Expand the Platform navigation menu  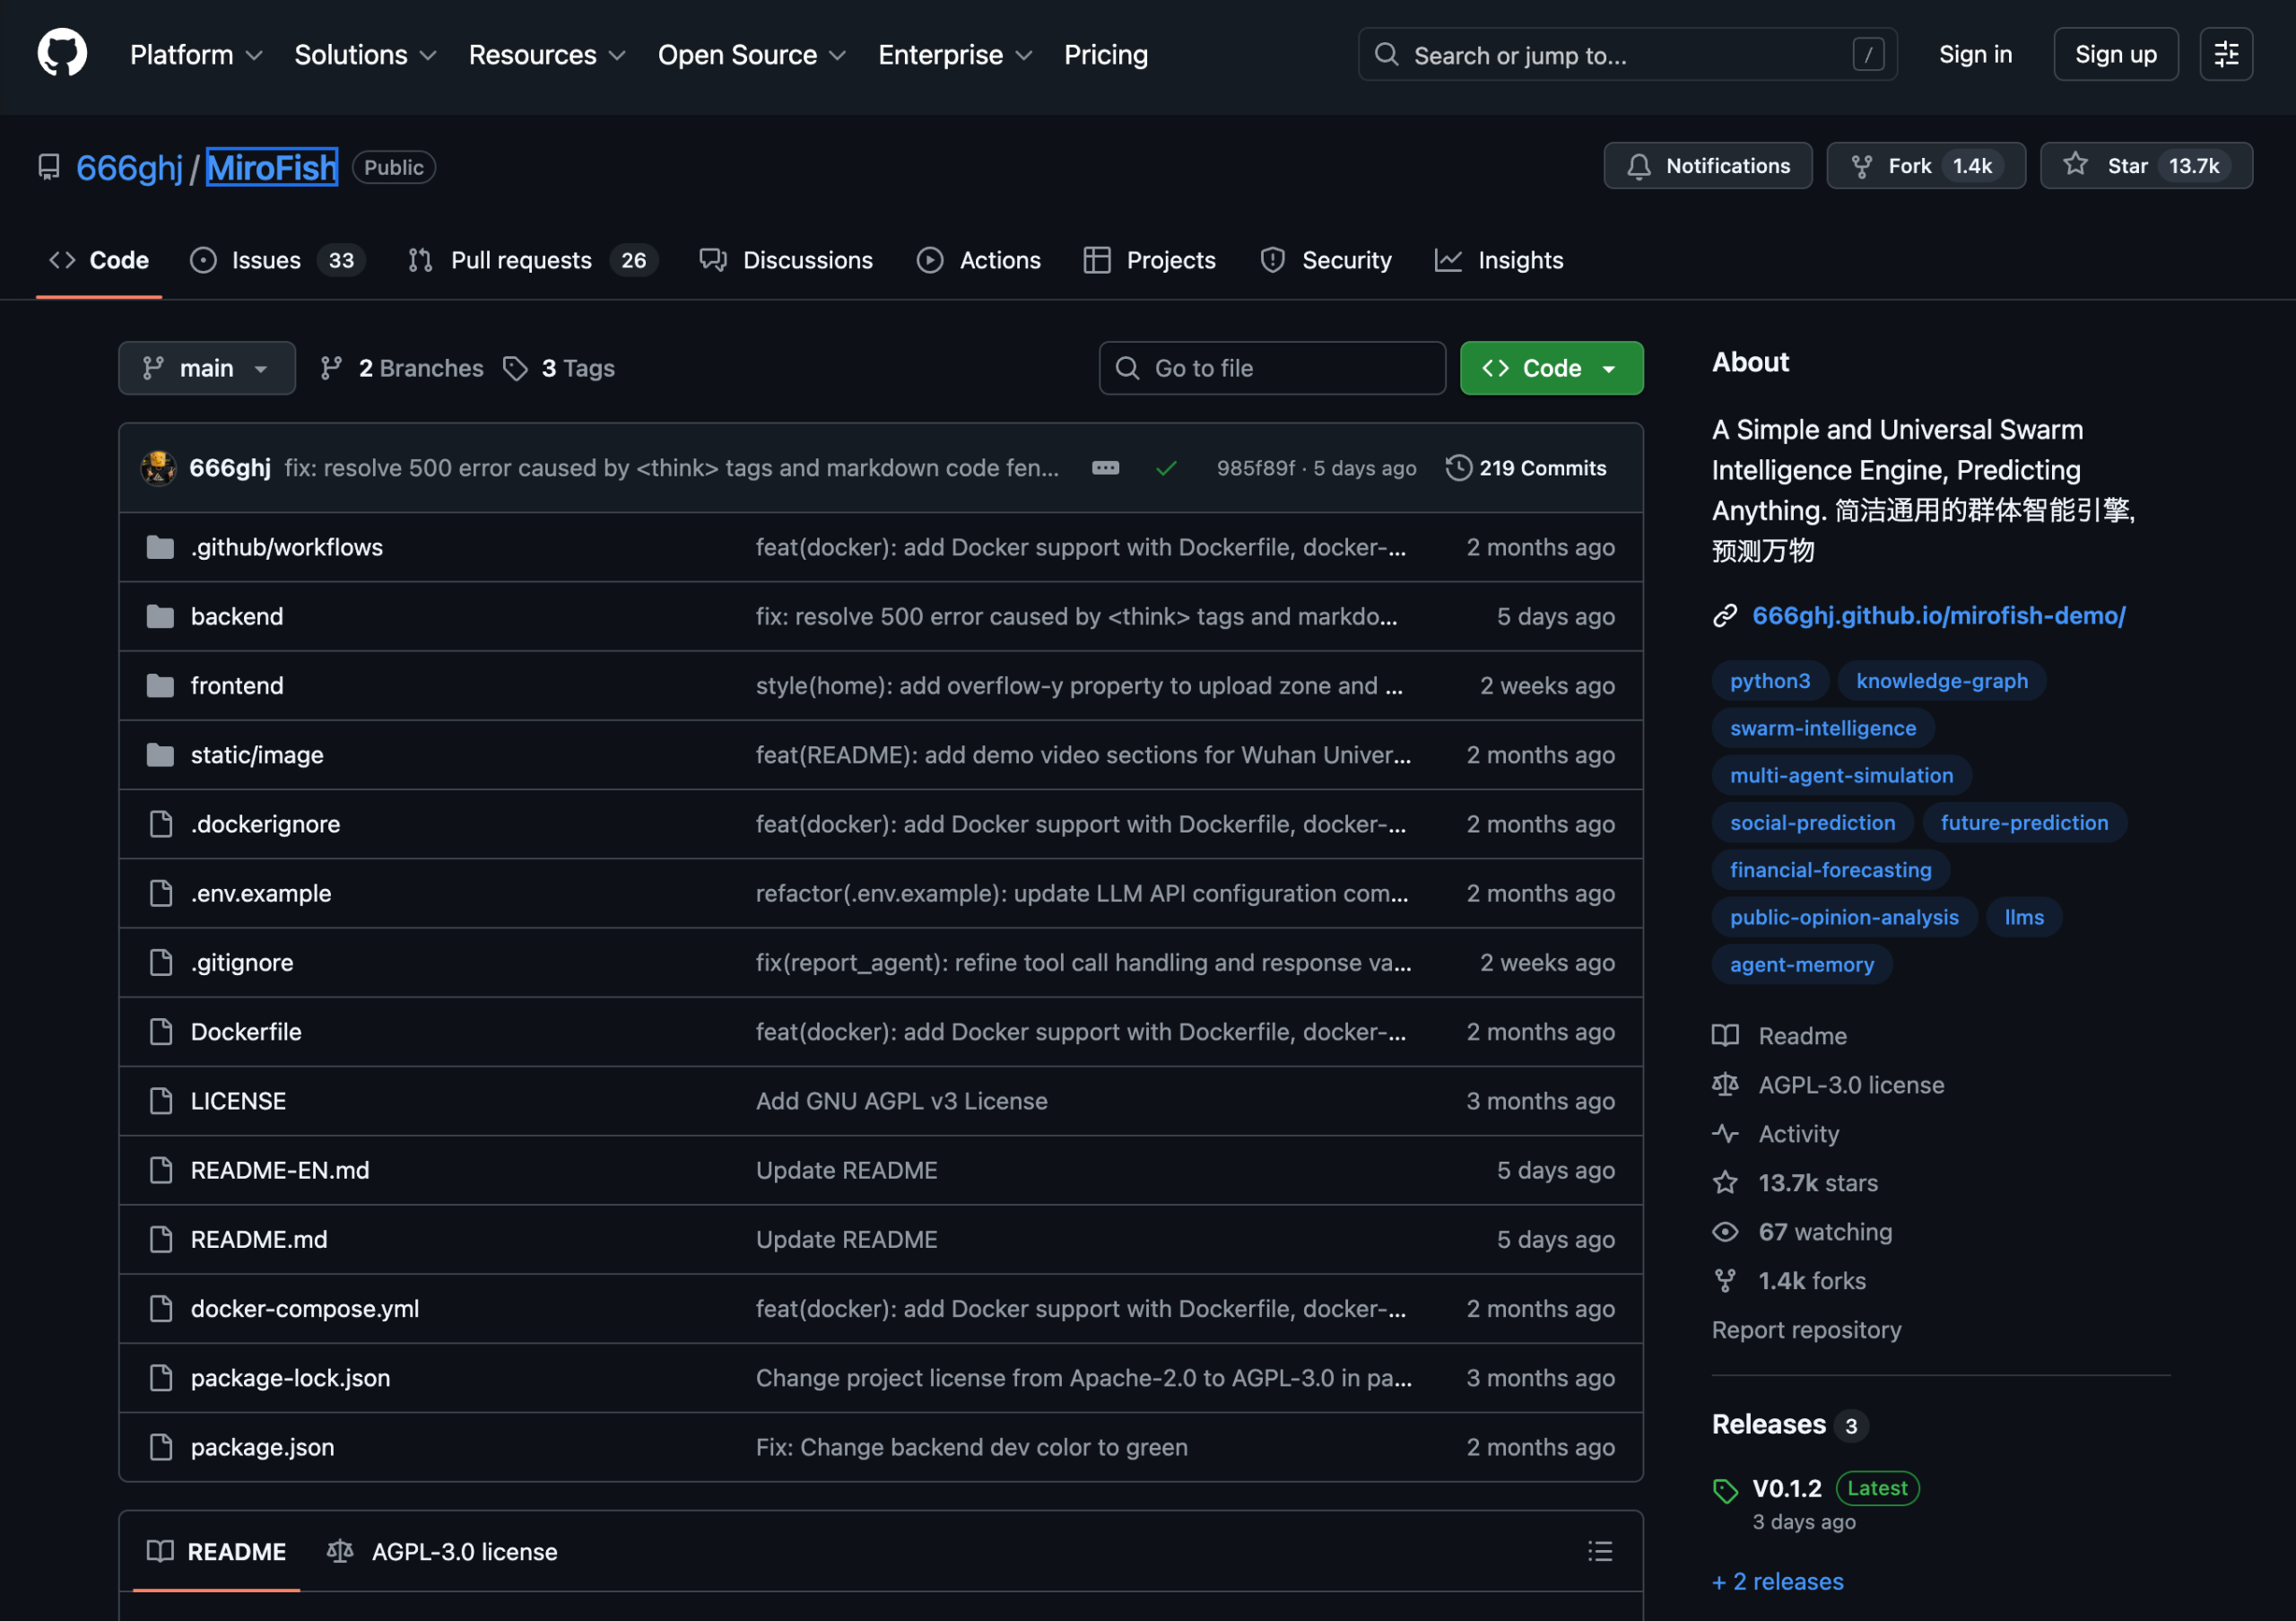pyautogui.click(x=196, y=55)
